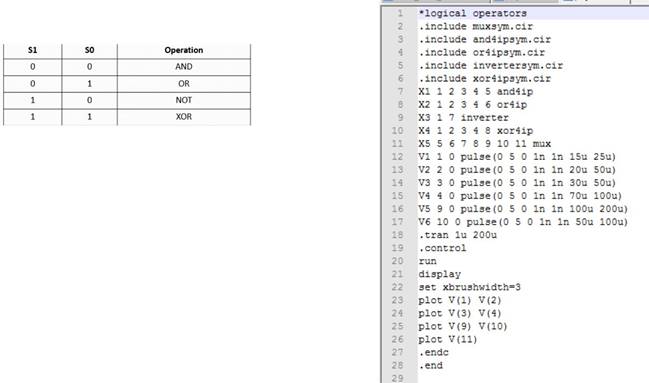Click the 'display' command line
The image size is (649, 383).
tap(440, 274)
